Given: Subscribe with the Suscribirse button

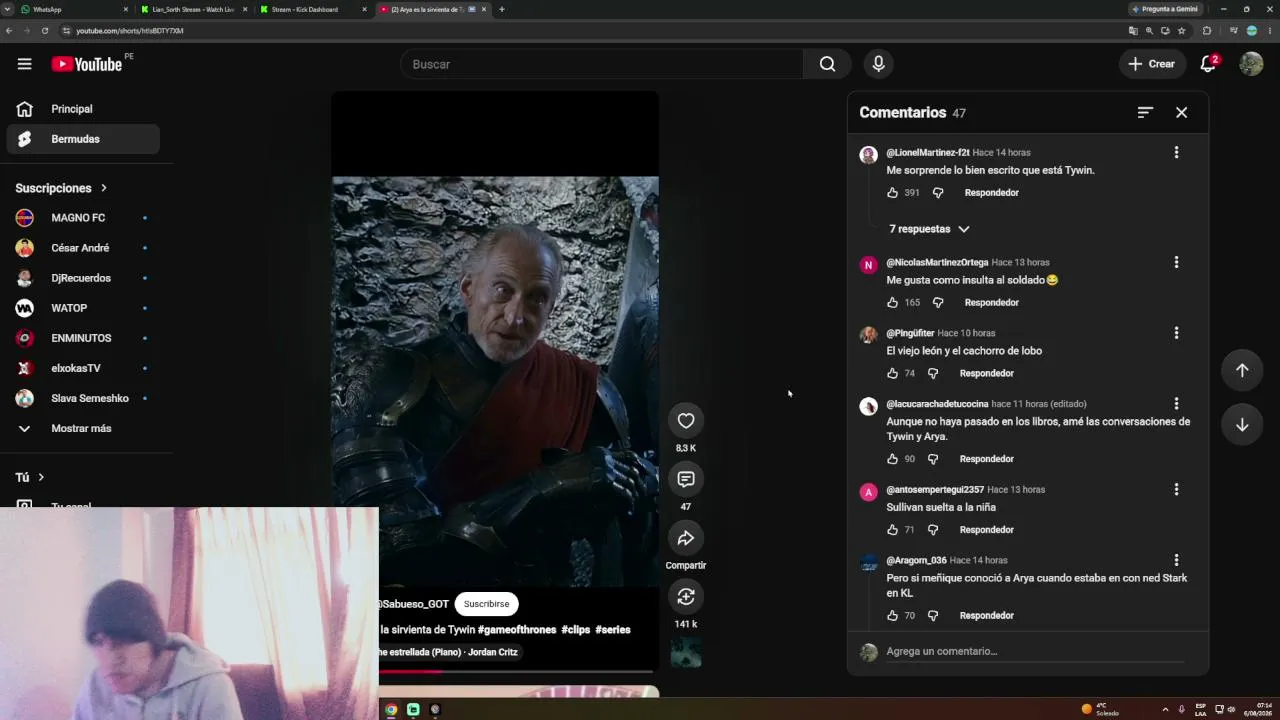Looking at the screenshot, I should 486,604.
